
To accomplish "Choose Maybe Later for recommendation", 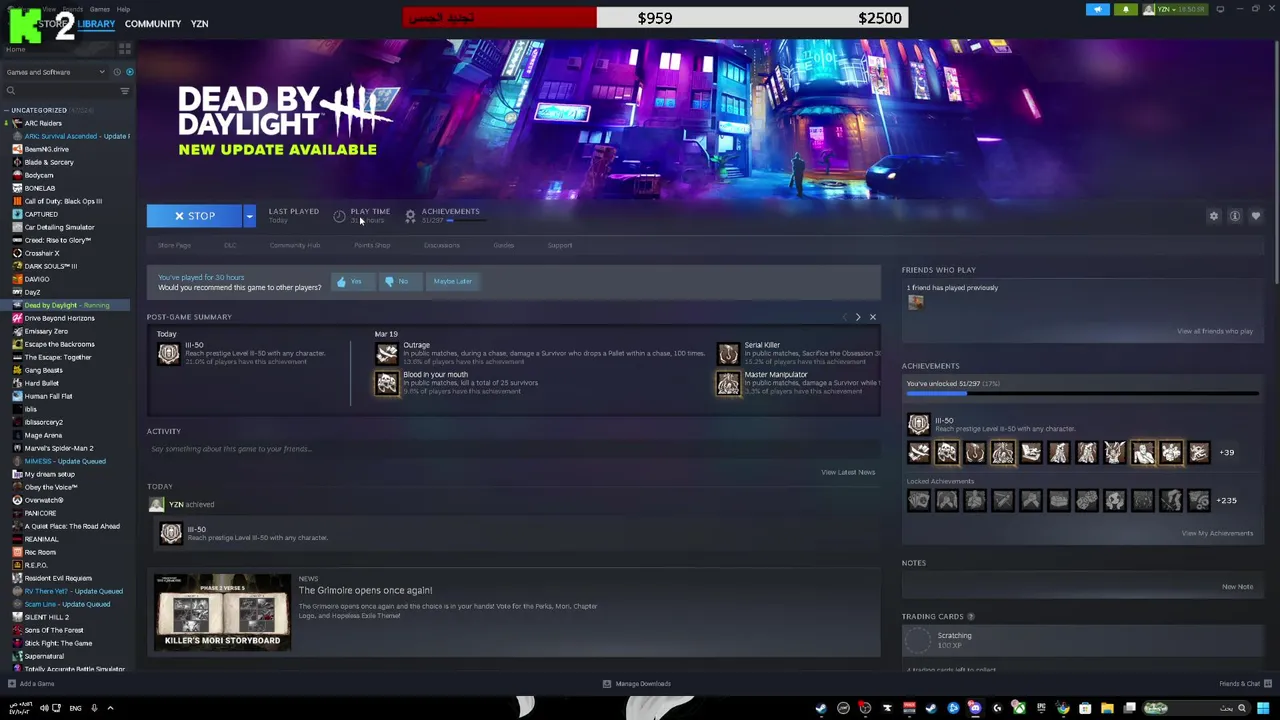I will [x=452, y=282].
